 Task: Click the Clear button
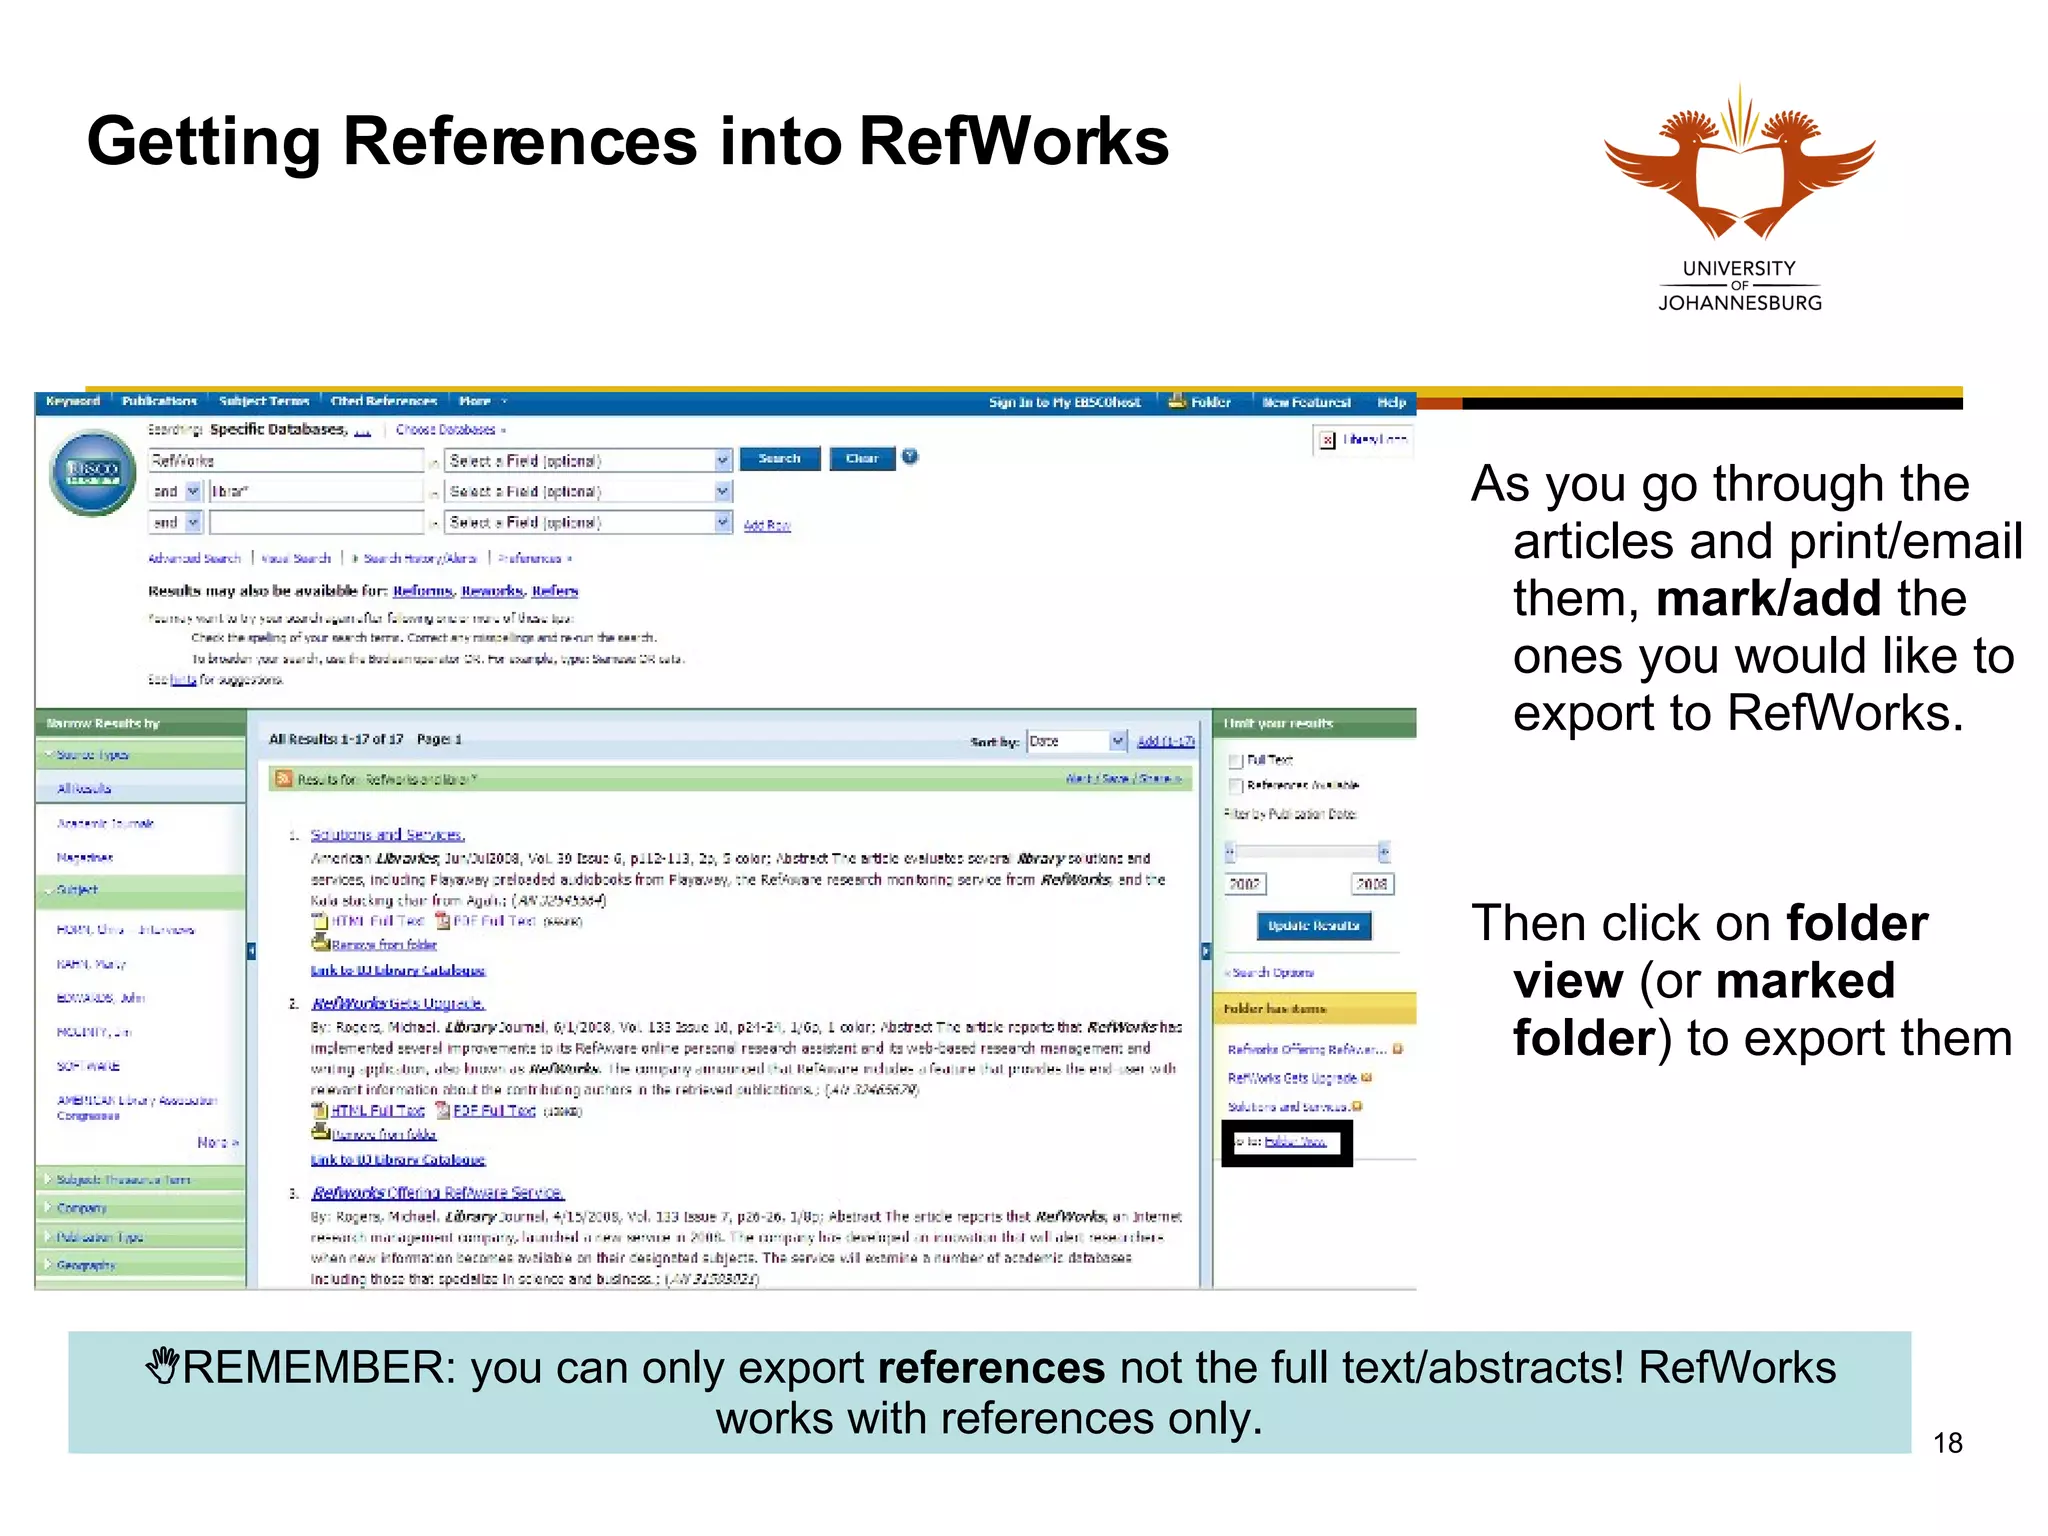pyautogui.click(x=862, y=459)
